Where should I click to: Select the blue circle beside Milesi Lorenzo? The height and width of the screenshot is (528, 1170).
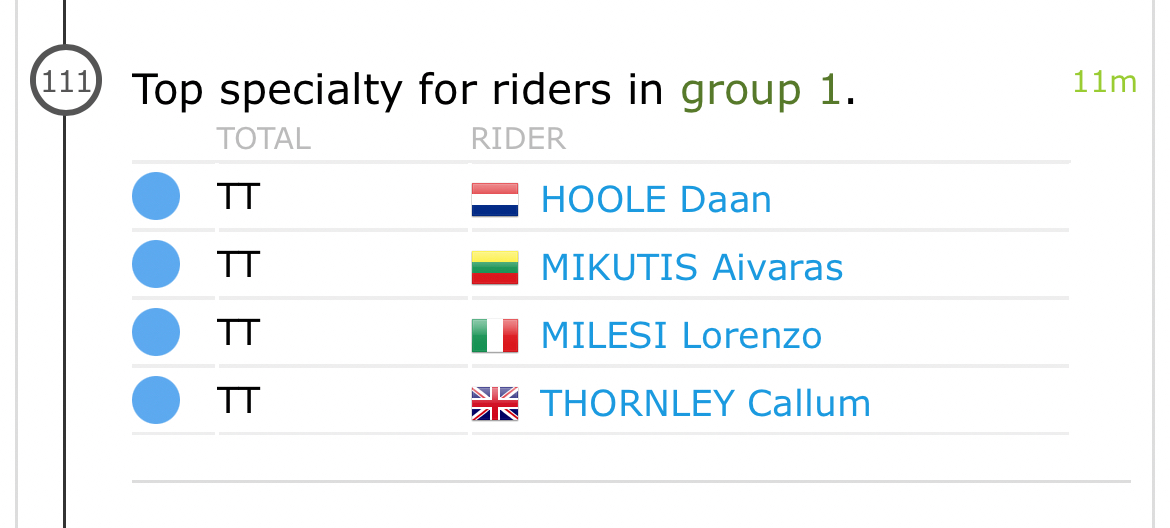pyautogui.click(x=156, y=333)
